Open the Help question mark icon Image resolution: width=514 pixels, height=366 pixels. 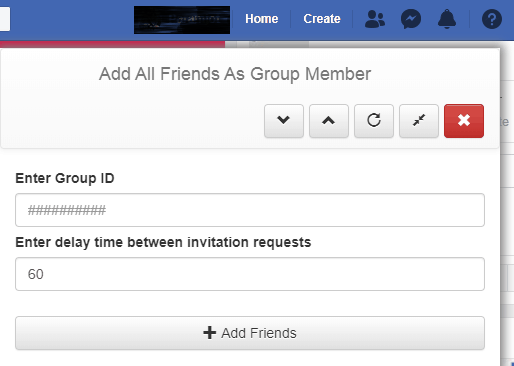tap(492, 19)
